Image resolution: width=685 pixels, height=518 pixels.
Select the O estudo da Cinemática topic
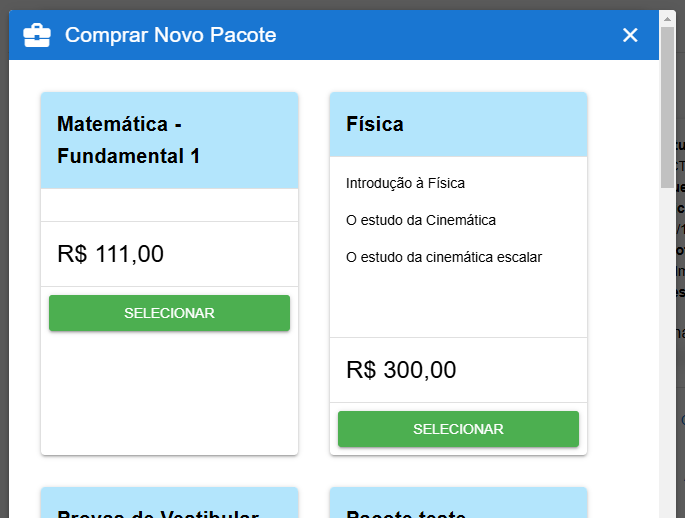(420, 220)
